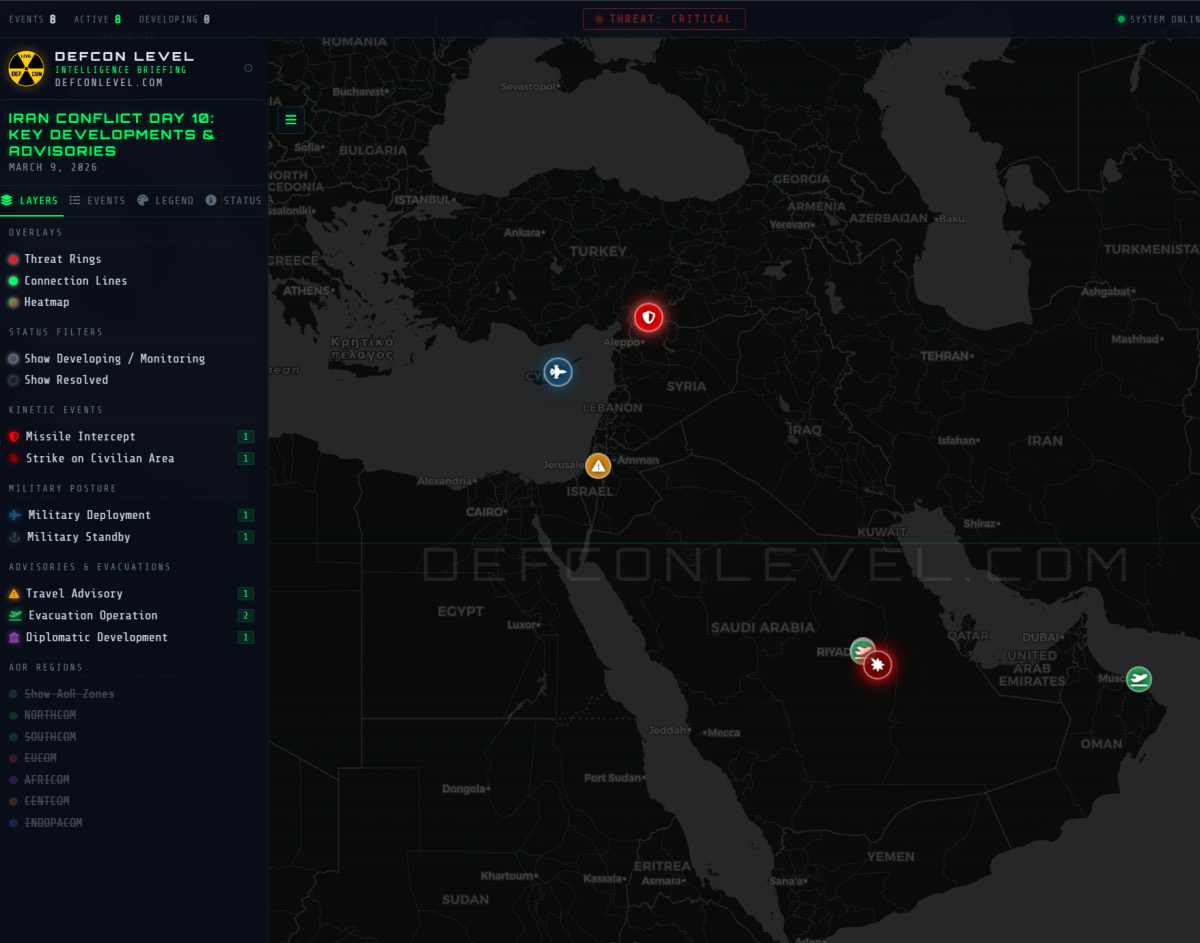Click the red missile intercept marker near Aleppo
This screenshot has width=1200, height=943.
point(649,318)
